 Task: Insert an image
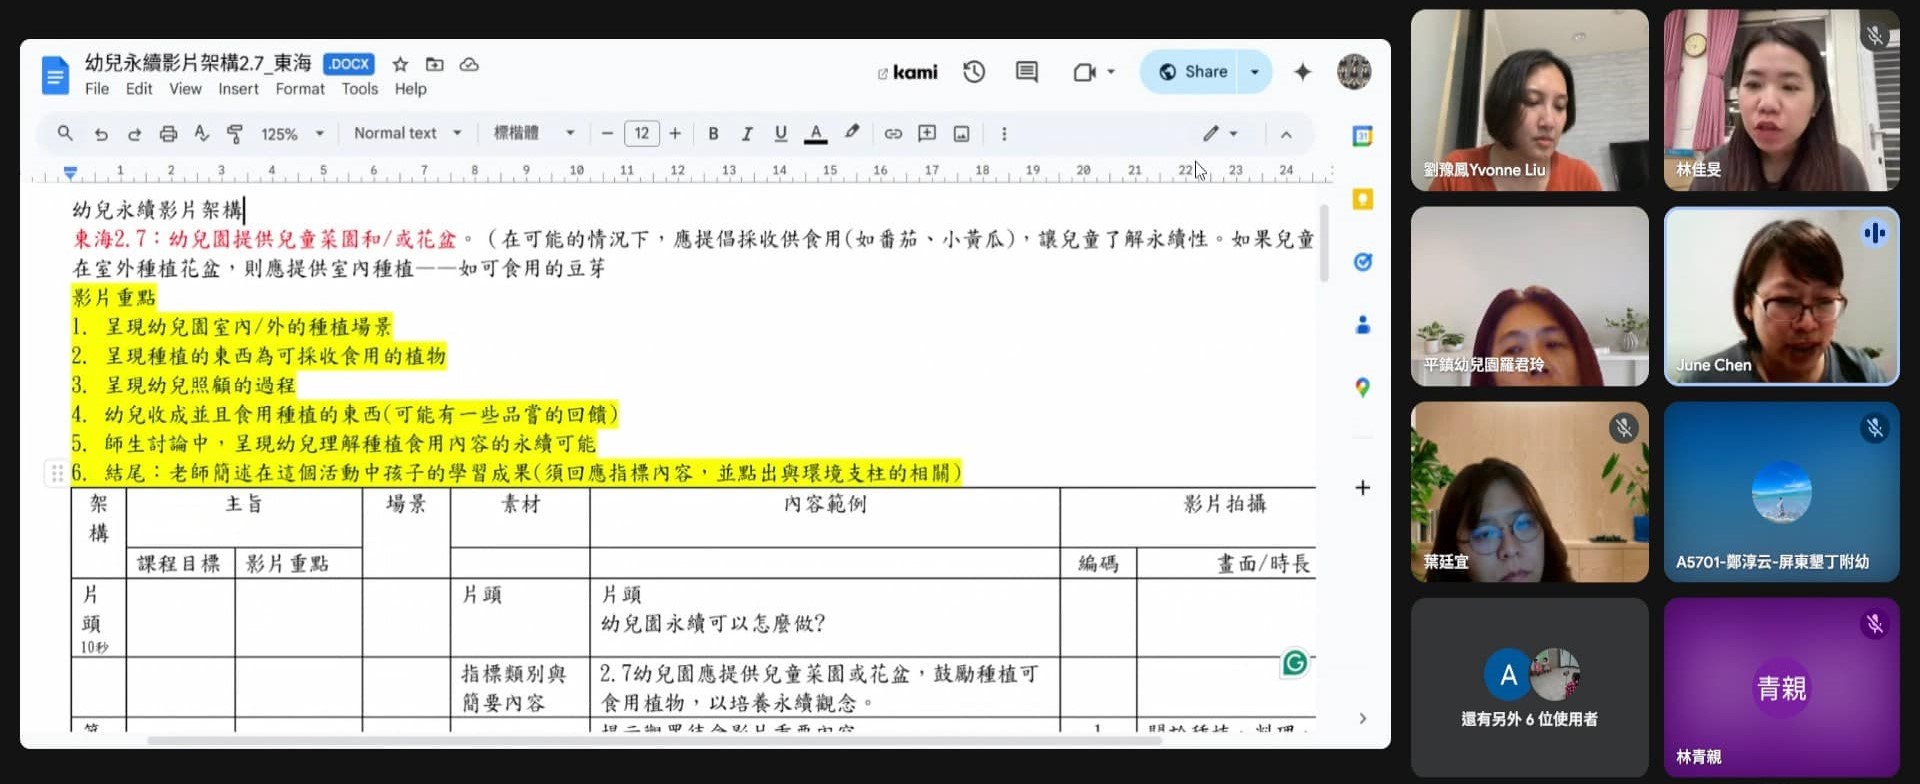(961, 133)
